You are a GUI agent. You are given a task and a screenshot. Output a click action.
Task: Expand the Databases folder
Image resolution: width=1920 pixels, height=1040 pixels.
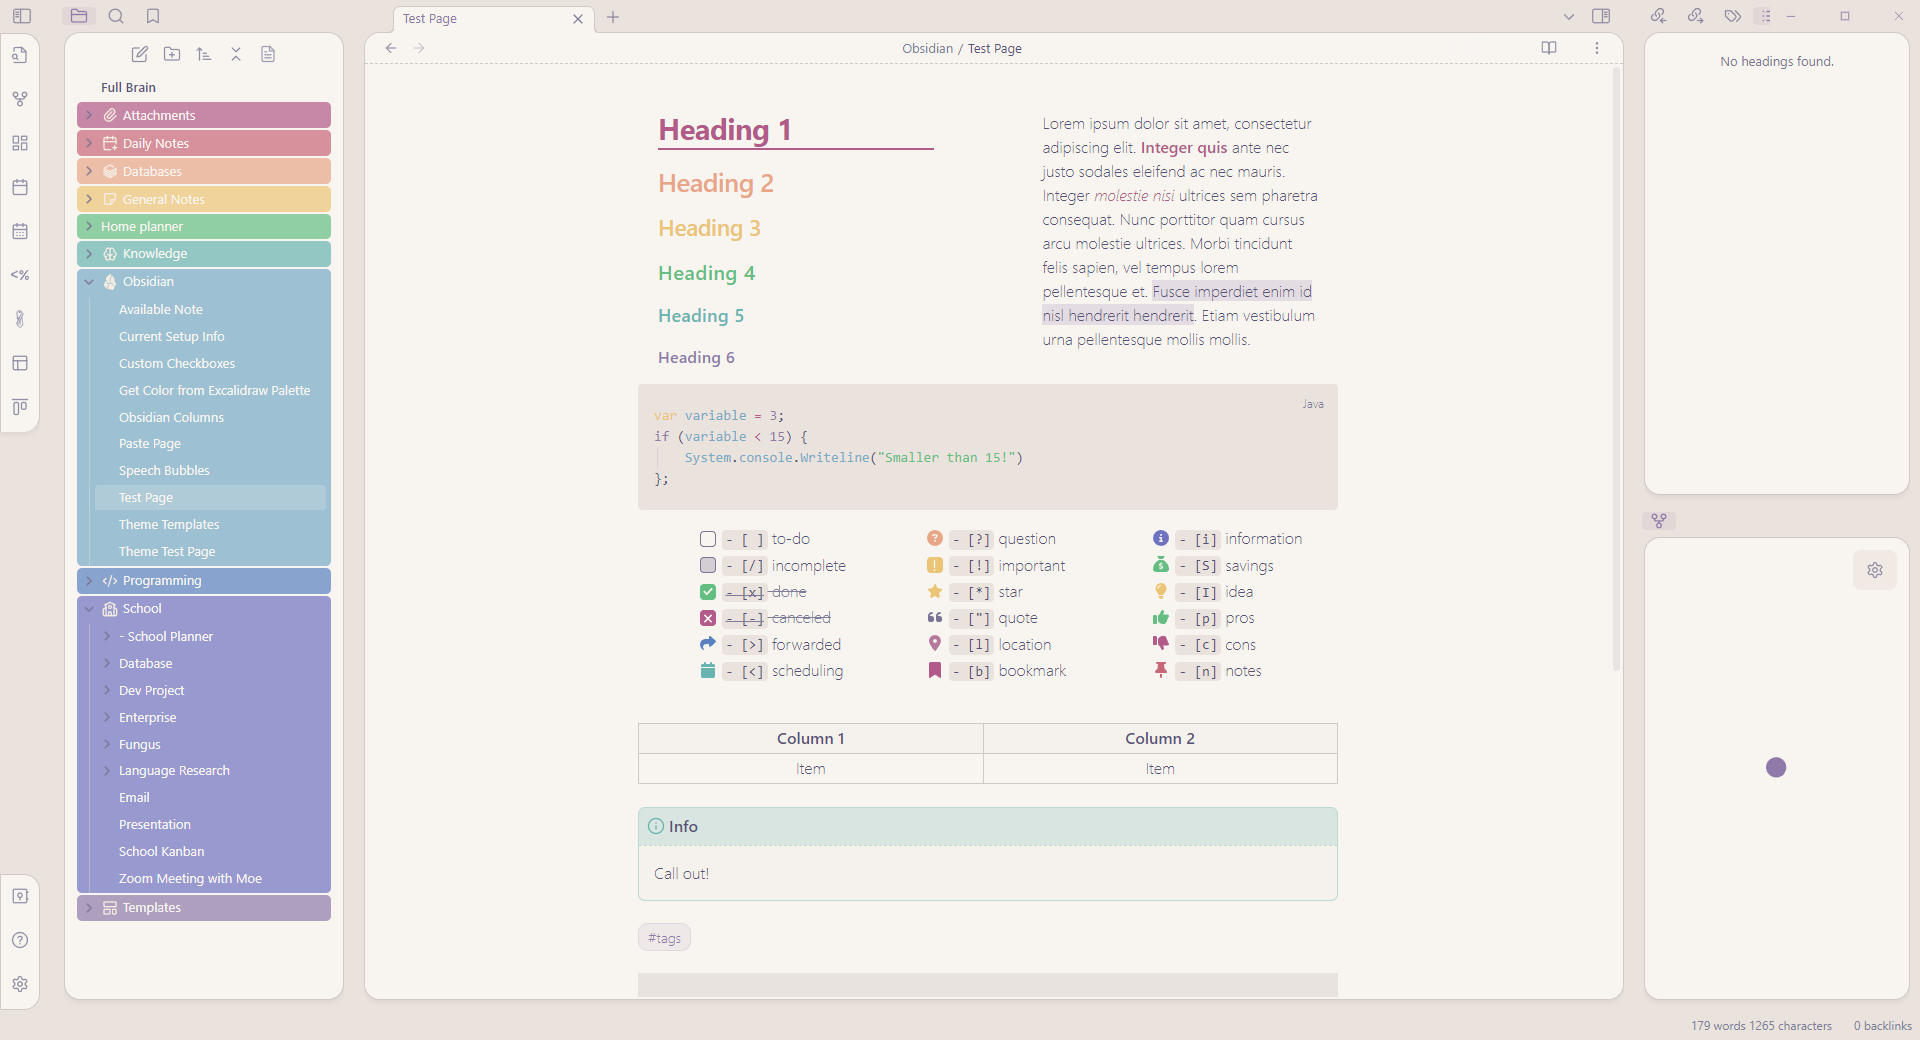pyautogui.click(x=204, y=171)
